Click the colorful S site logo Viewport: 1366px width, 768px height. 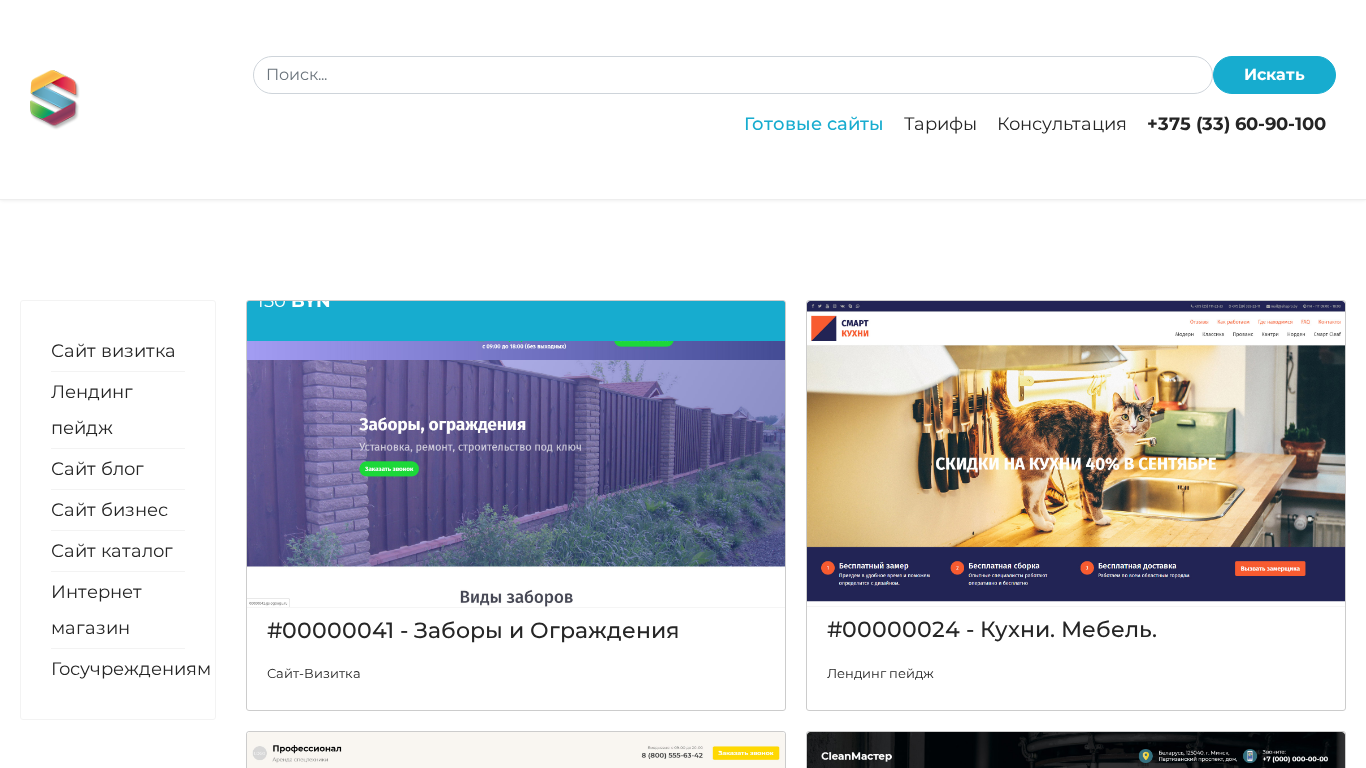(54, 99)
